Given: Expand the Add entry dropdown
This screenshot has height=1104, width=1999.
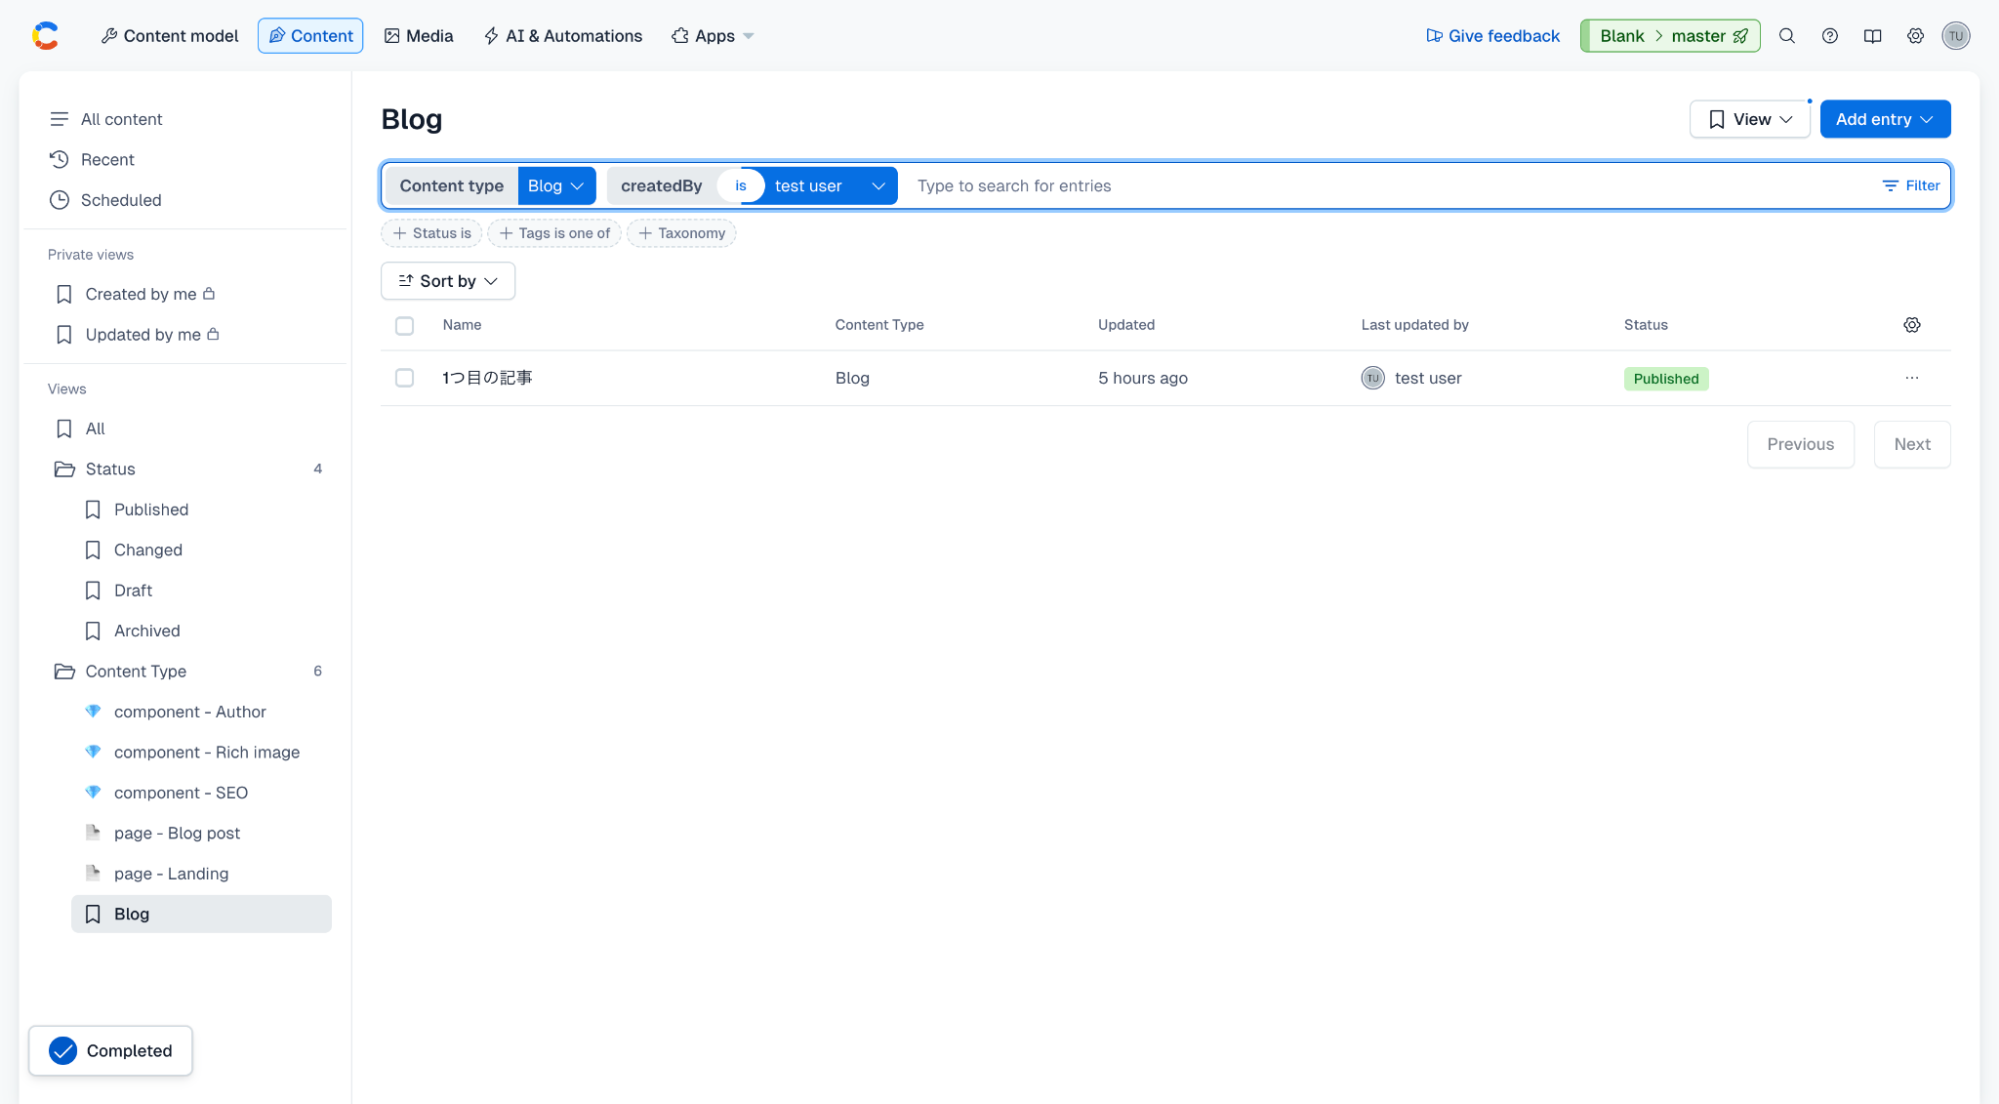Looking at the screenshot, I should tap(1884, 119).
